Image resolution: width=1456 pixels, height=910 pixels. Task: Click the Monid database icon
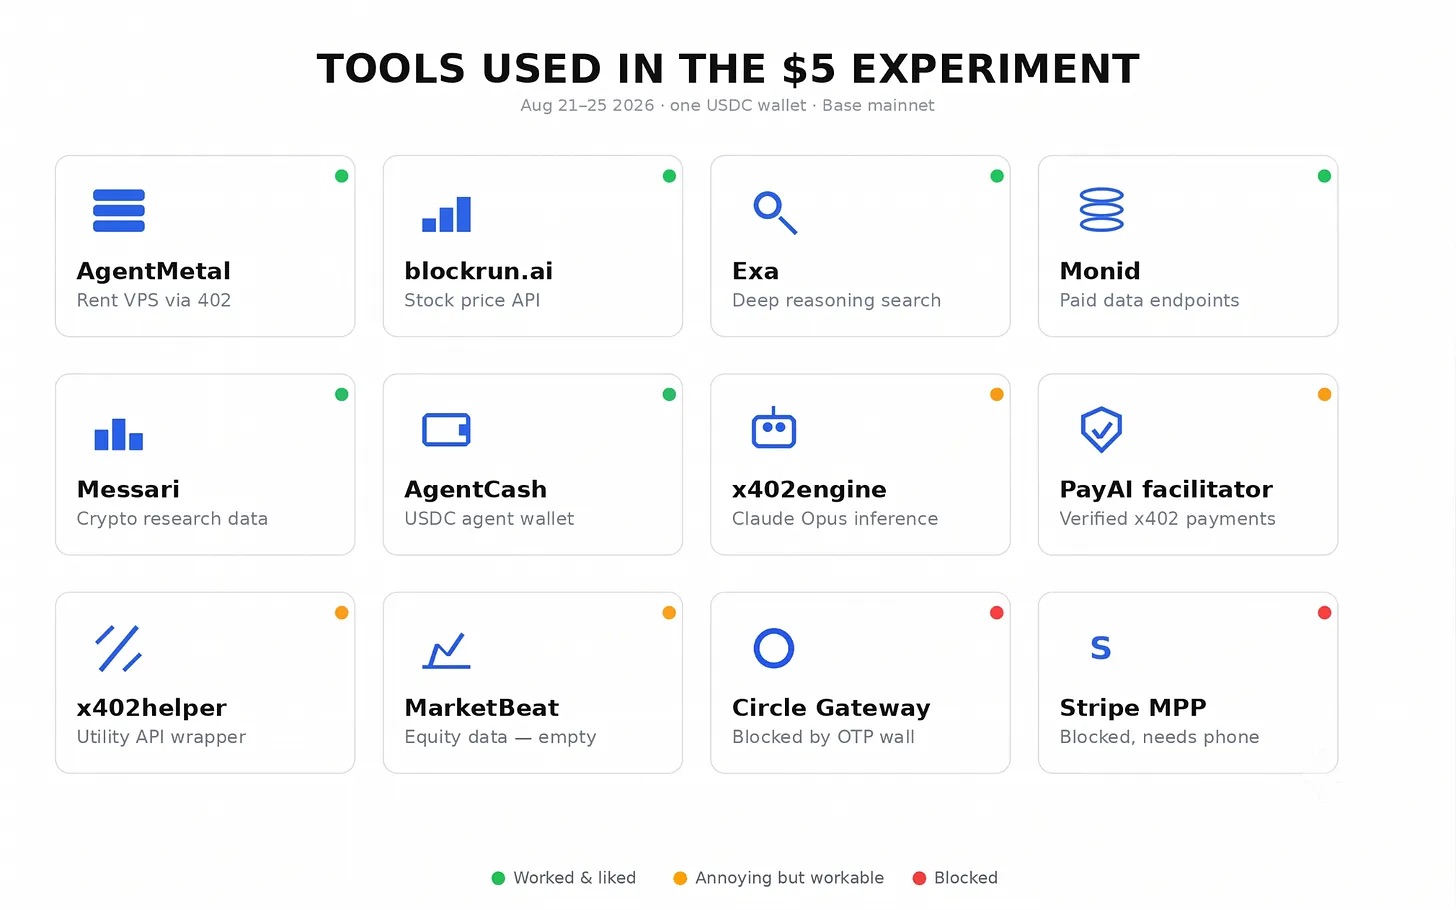[x=1101, y=210]
